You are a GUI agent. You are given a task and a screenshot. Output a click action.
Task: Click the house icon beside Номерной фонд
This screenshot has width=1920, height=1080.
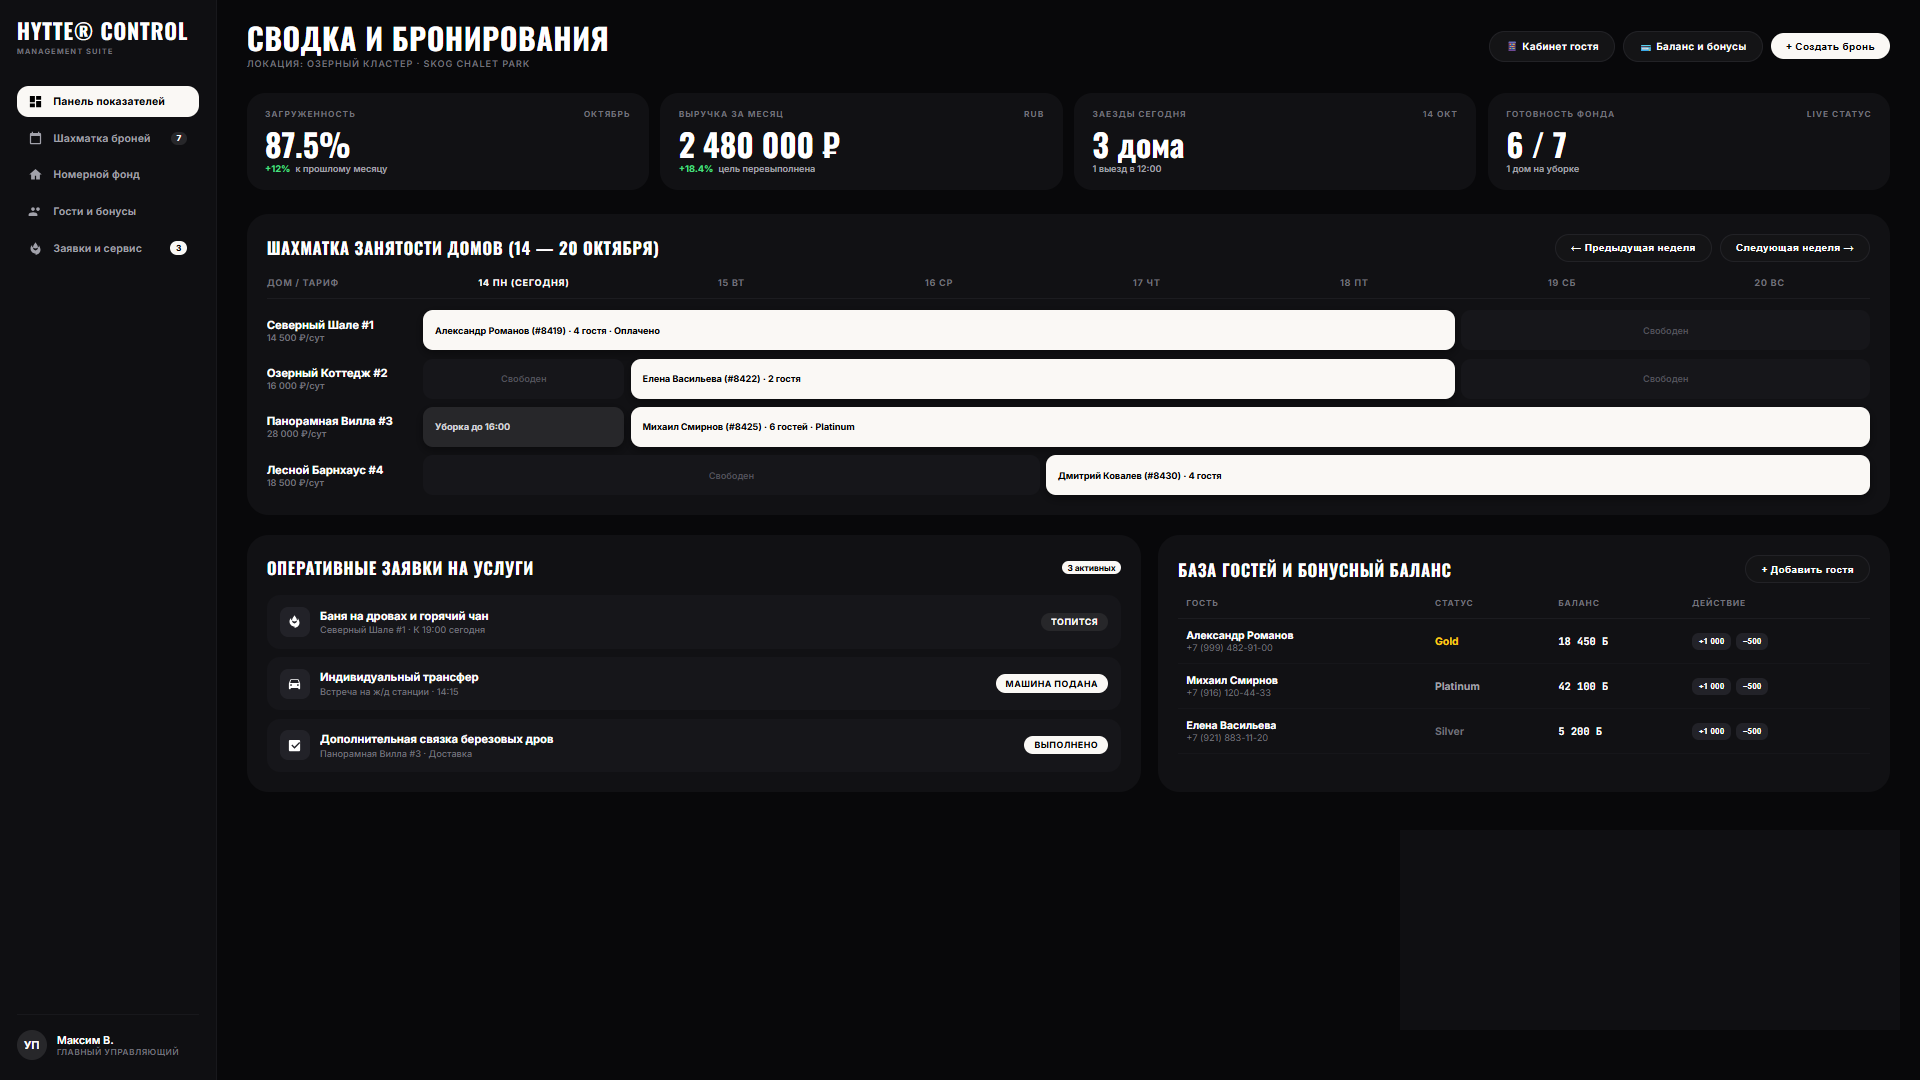point(36,175)
